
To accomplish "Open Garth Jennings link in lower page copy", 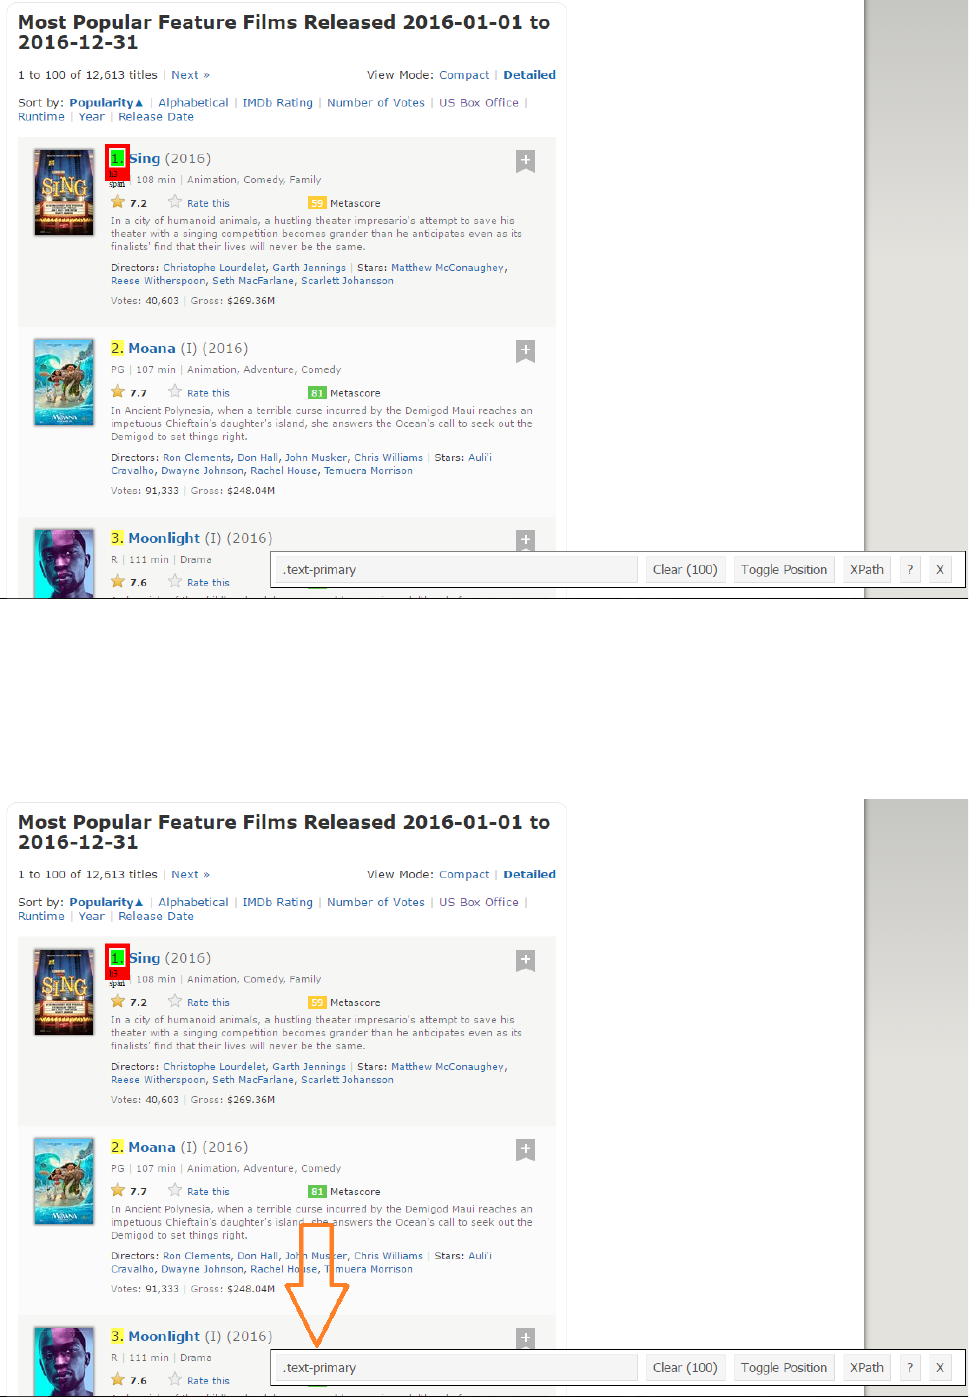I will pyautogui.click(x=309, y=1067).
